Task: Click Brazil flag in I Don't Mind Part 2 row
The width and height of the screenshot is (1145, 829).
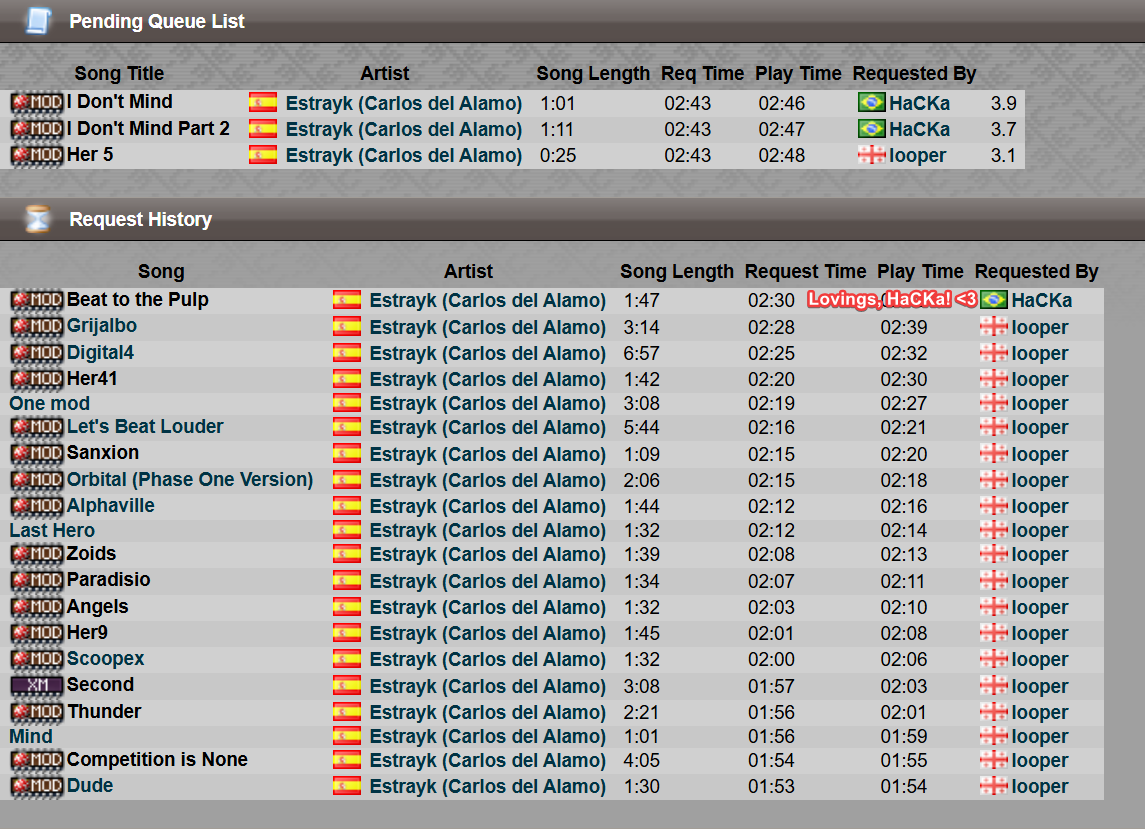Action: click(x=871, y=129)
